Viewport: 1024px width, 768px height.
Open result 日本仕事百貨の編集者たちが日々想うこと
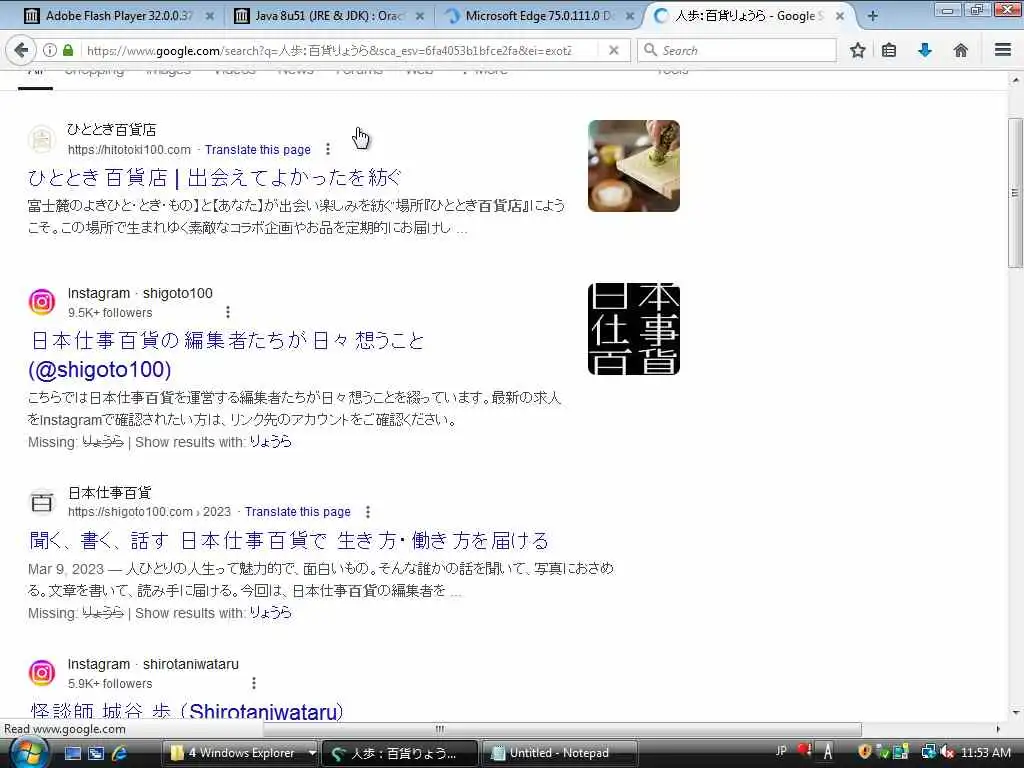pos(227,355)
